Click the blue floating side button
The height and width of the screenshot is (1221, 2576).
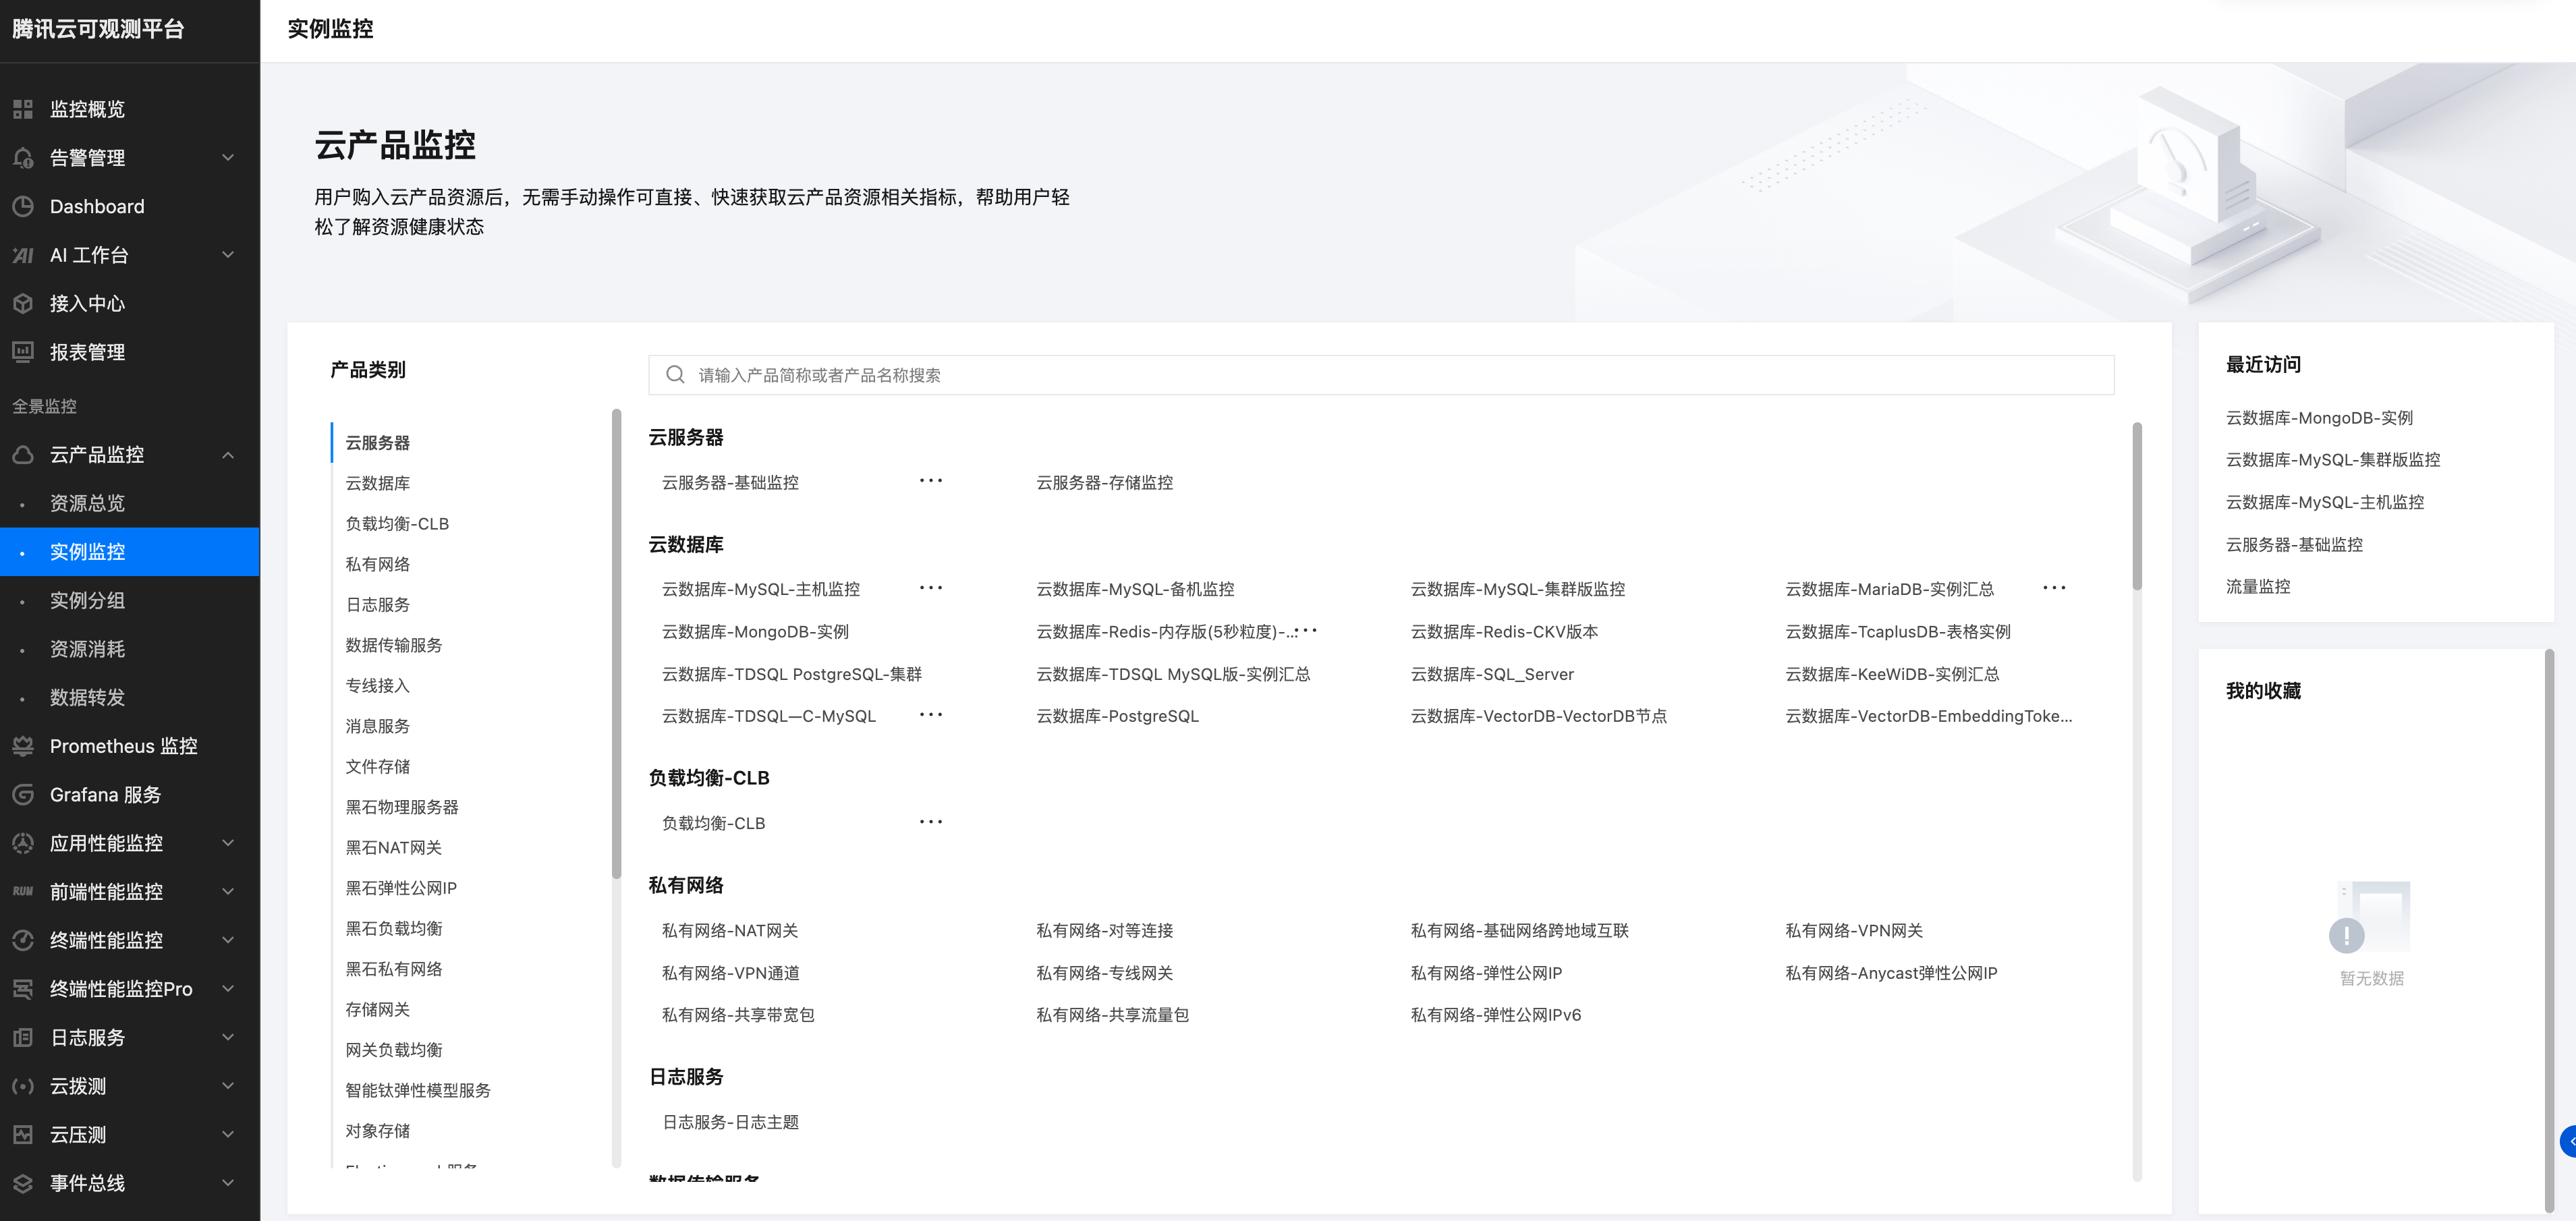coord(2568,1141)
